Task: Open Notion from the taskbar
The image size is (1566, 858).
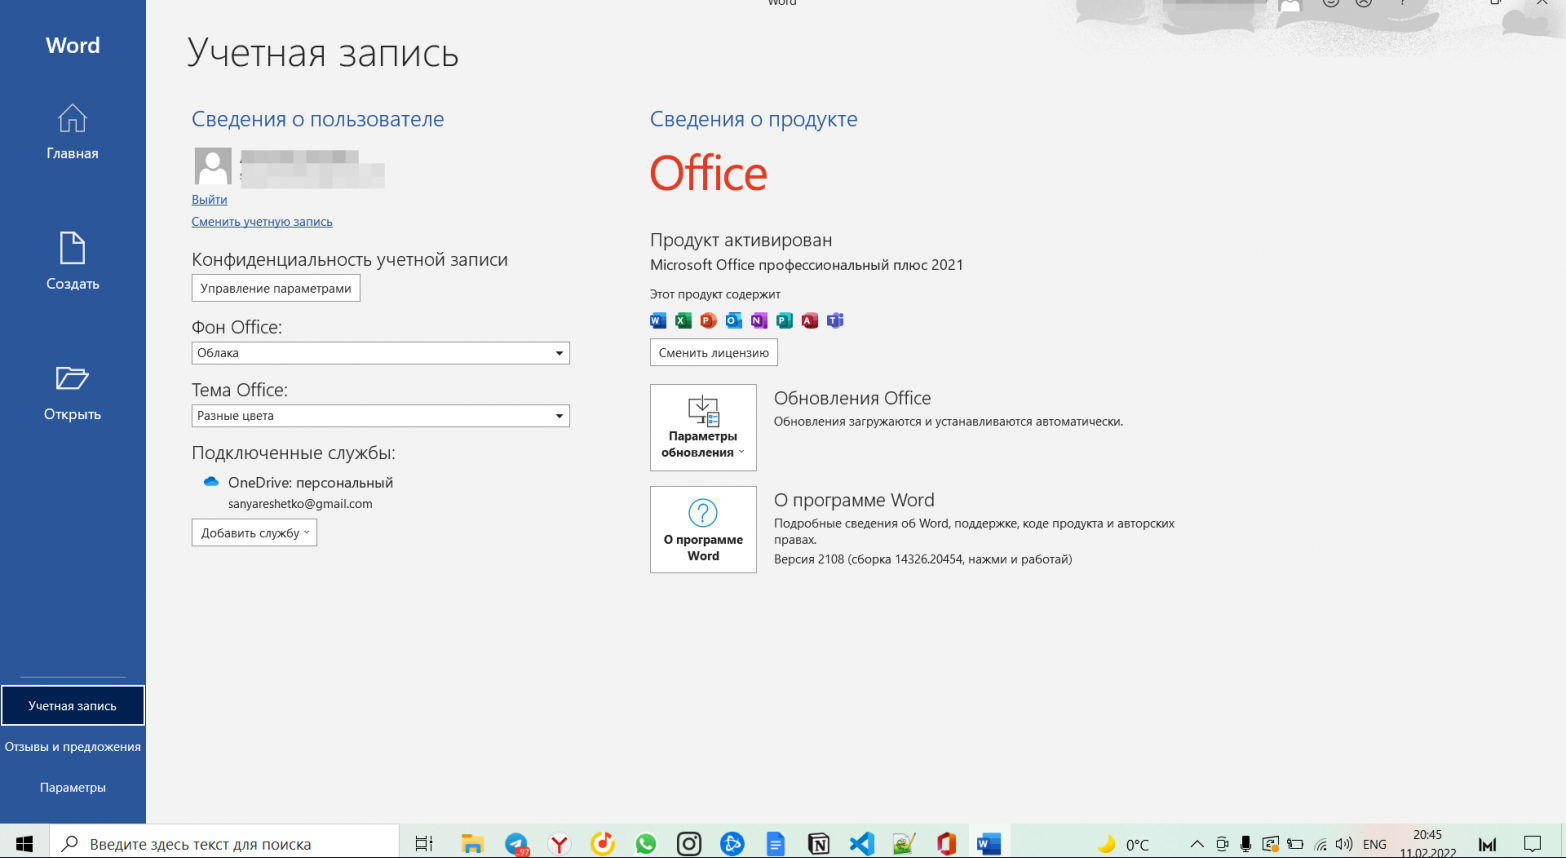Action: (x=818, y=844)
